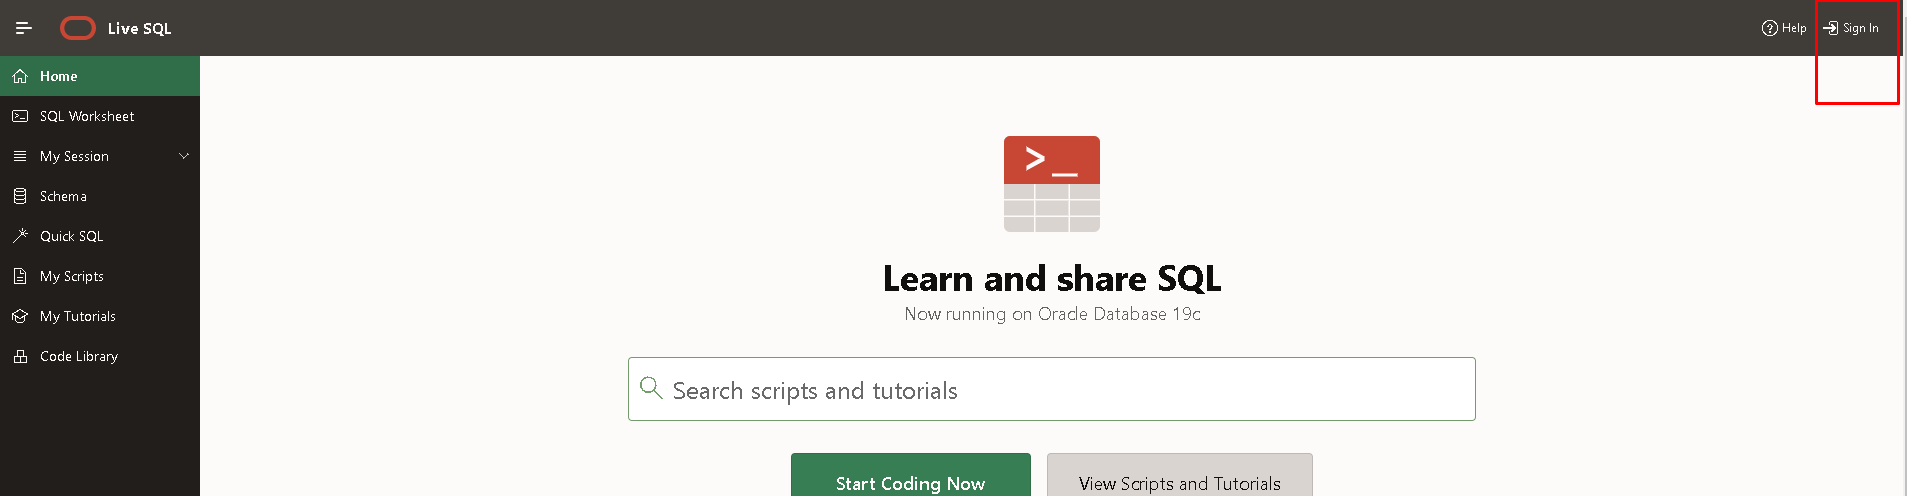1907x496 pixels.
Task: Click the red SQL terminal table logo
Action: (x=1052, y=184)
